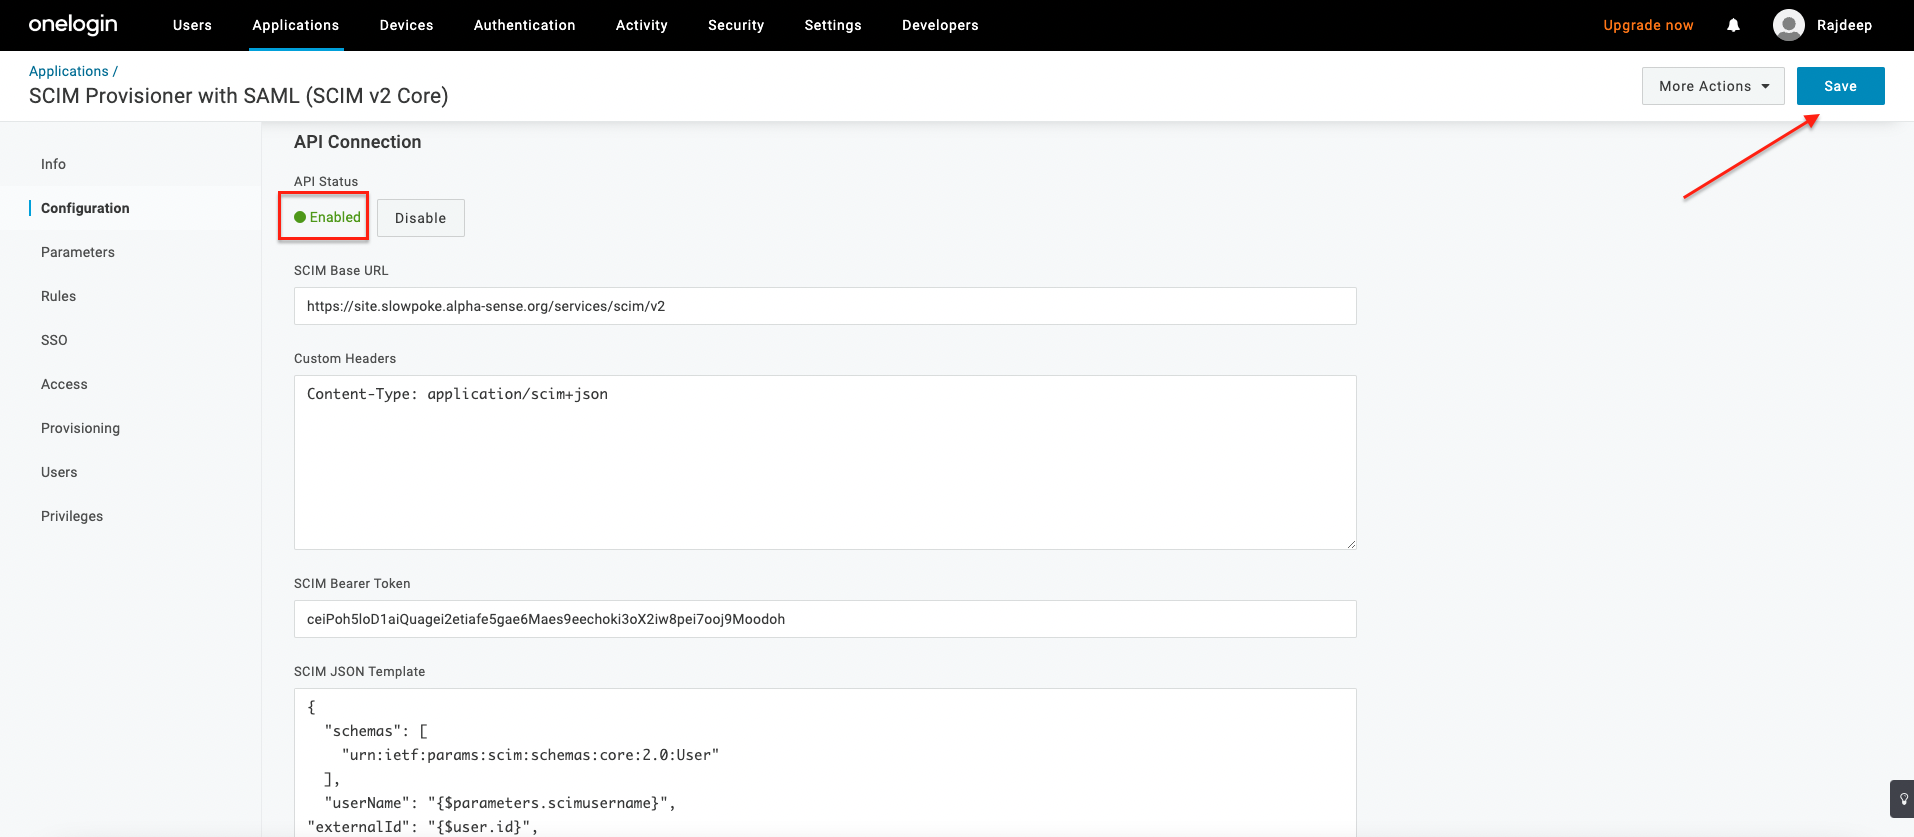Open the Users top menu

[192, 25]
